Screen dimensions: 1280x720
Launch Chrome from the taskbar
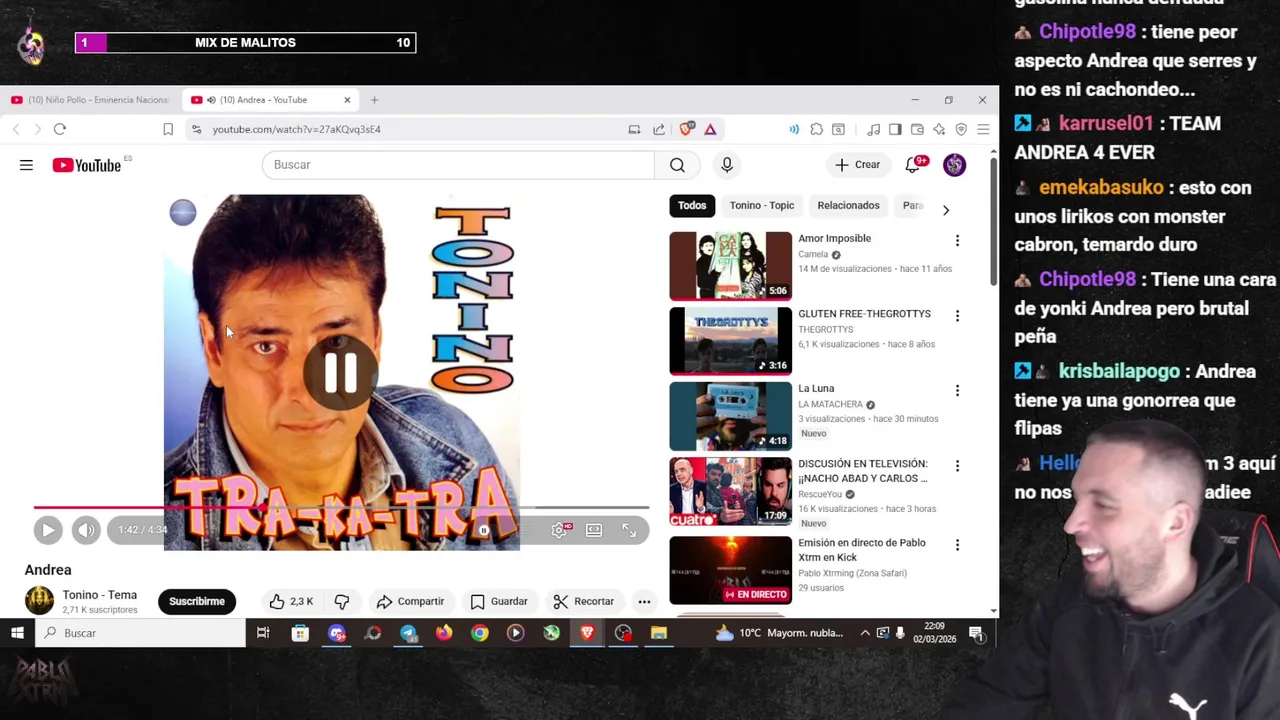[480, 633]
